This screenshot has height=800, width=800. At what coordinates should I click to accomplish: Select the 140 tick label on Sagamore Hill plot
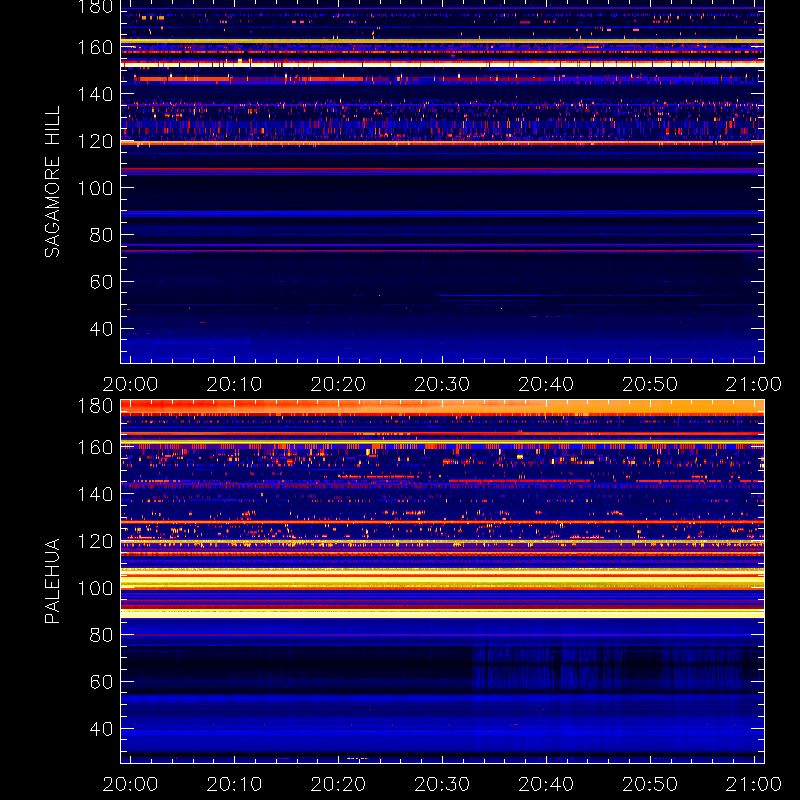coord(95,94)
